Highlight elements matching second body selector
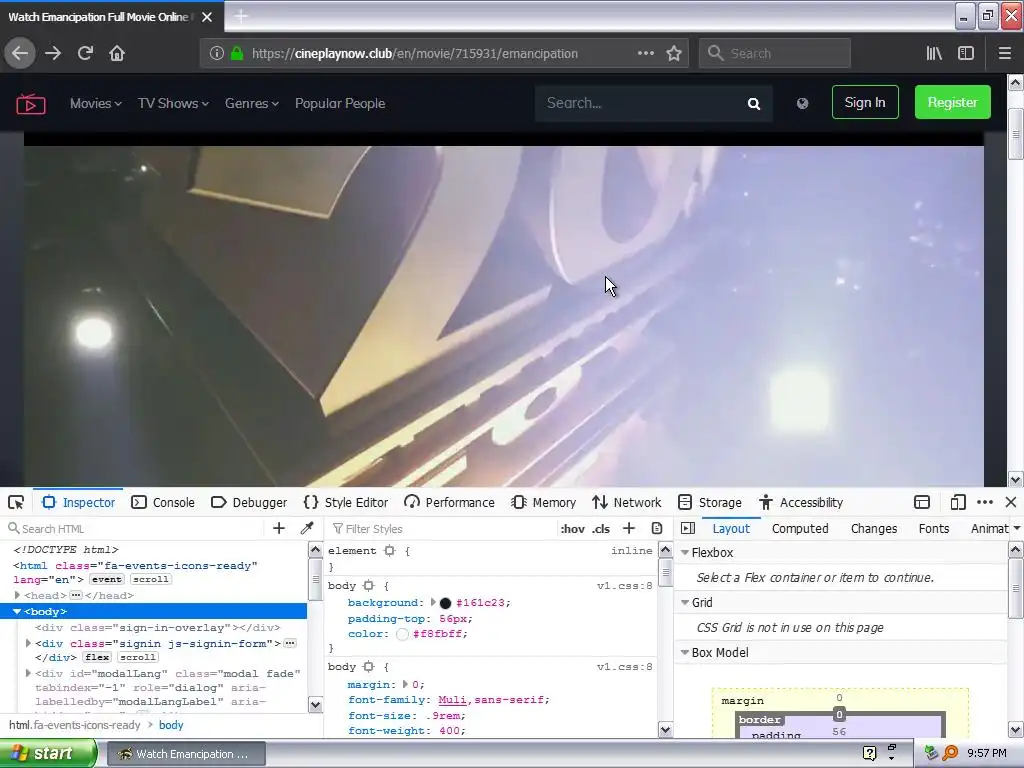The image size is (1024, 768). point(369,667)
